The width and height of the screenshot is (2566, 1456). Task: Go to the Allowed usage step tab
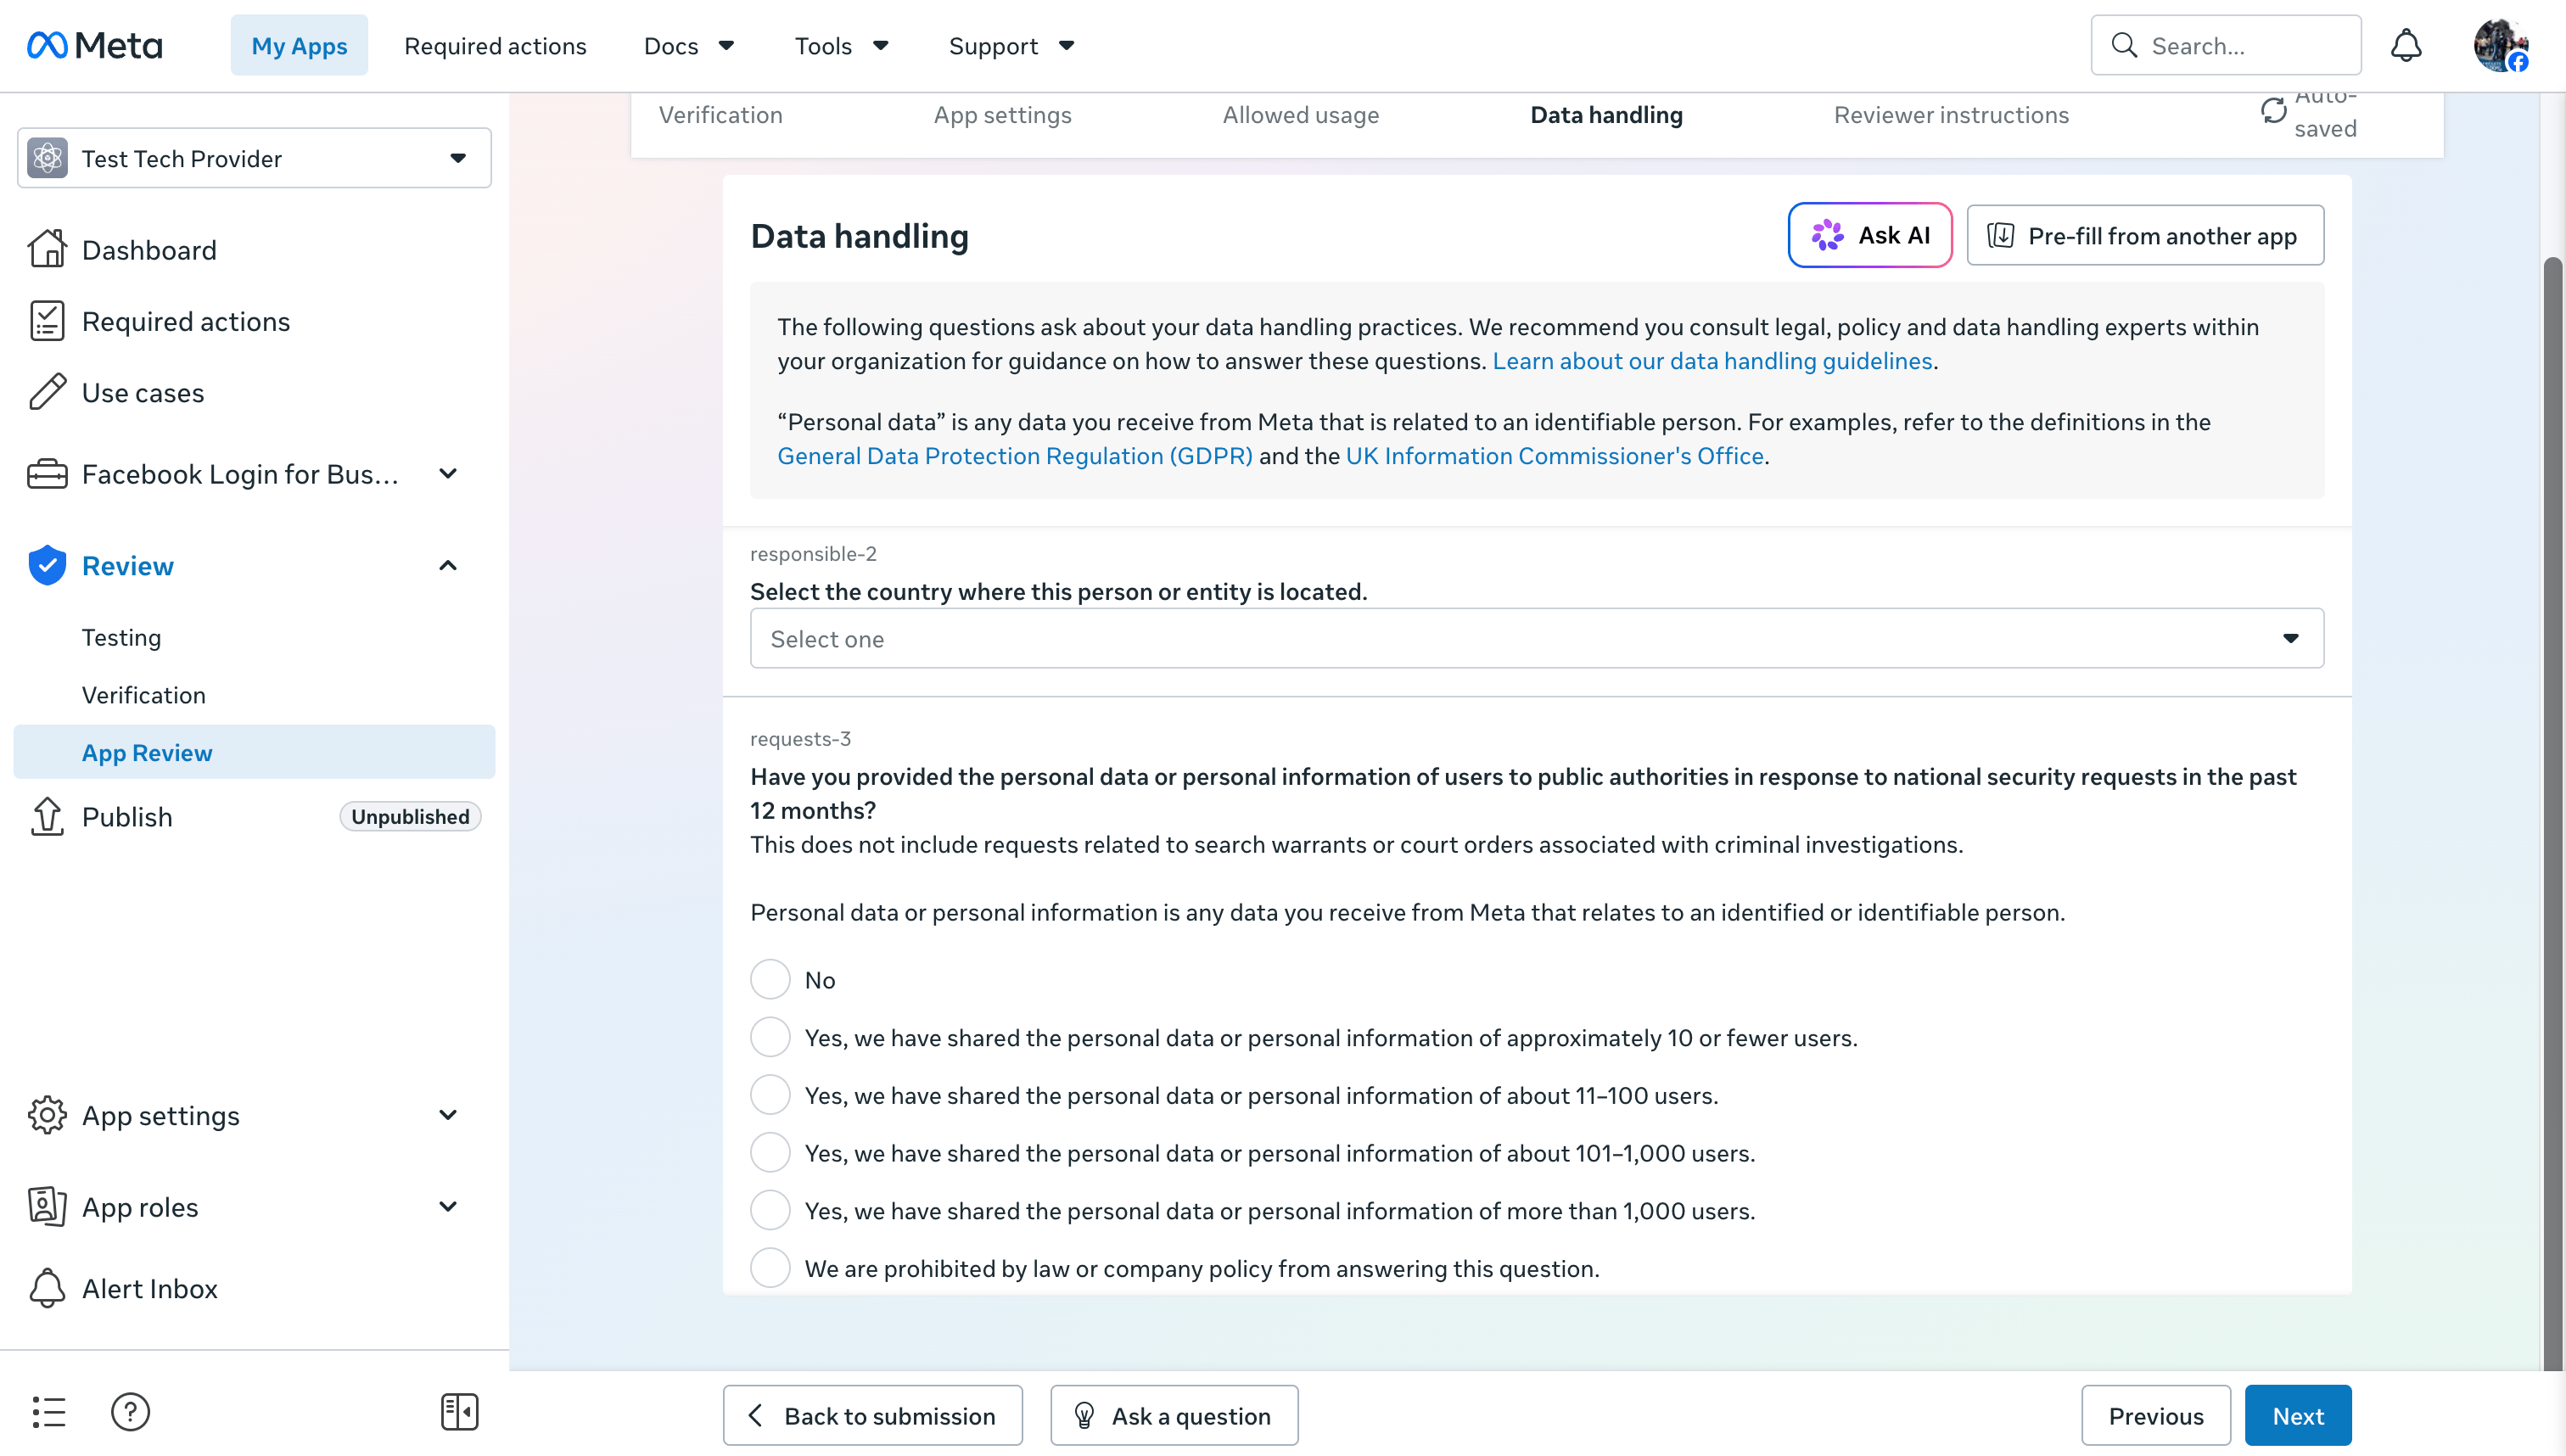(1300, 115)
